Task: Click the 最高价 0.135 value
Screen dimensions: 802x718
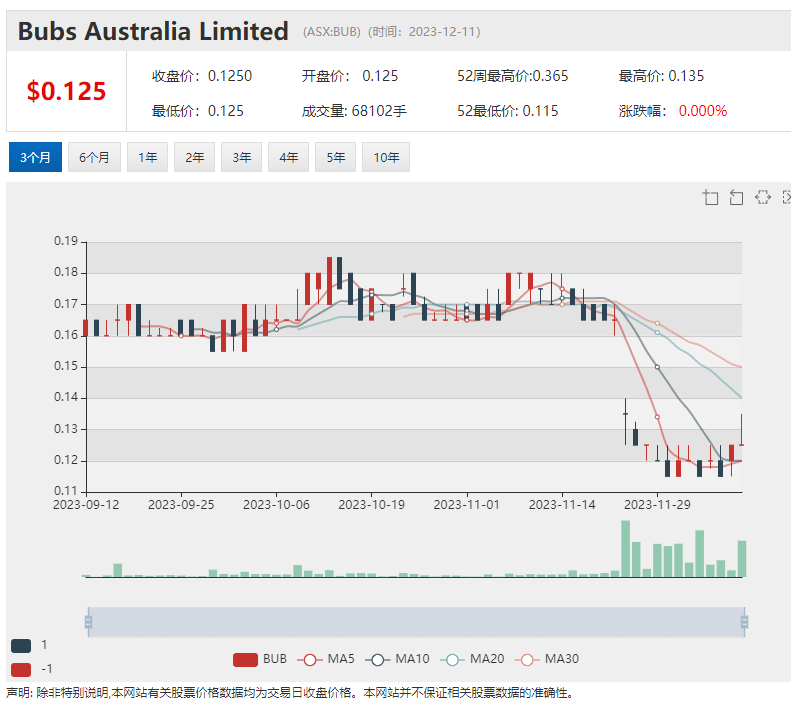Action: (x=686, y=76)
